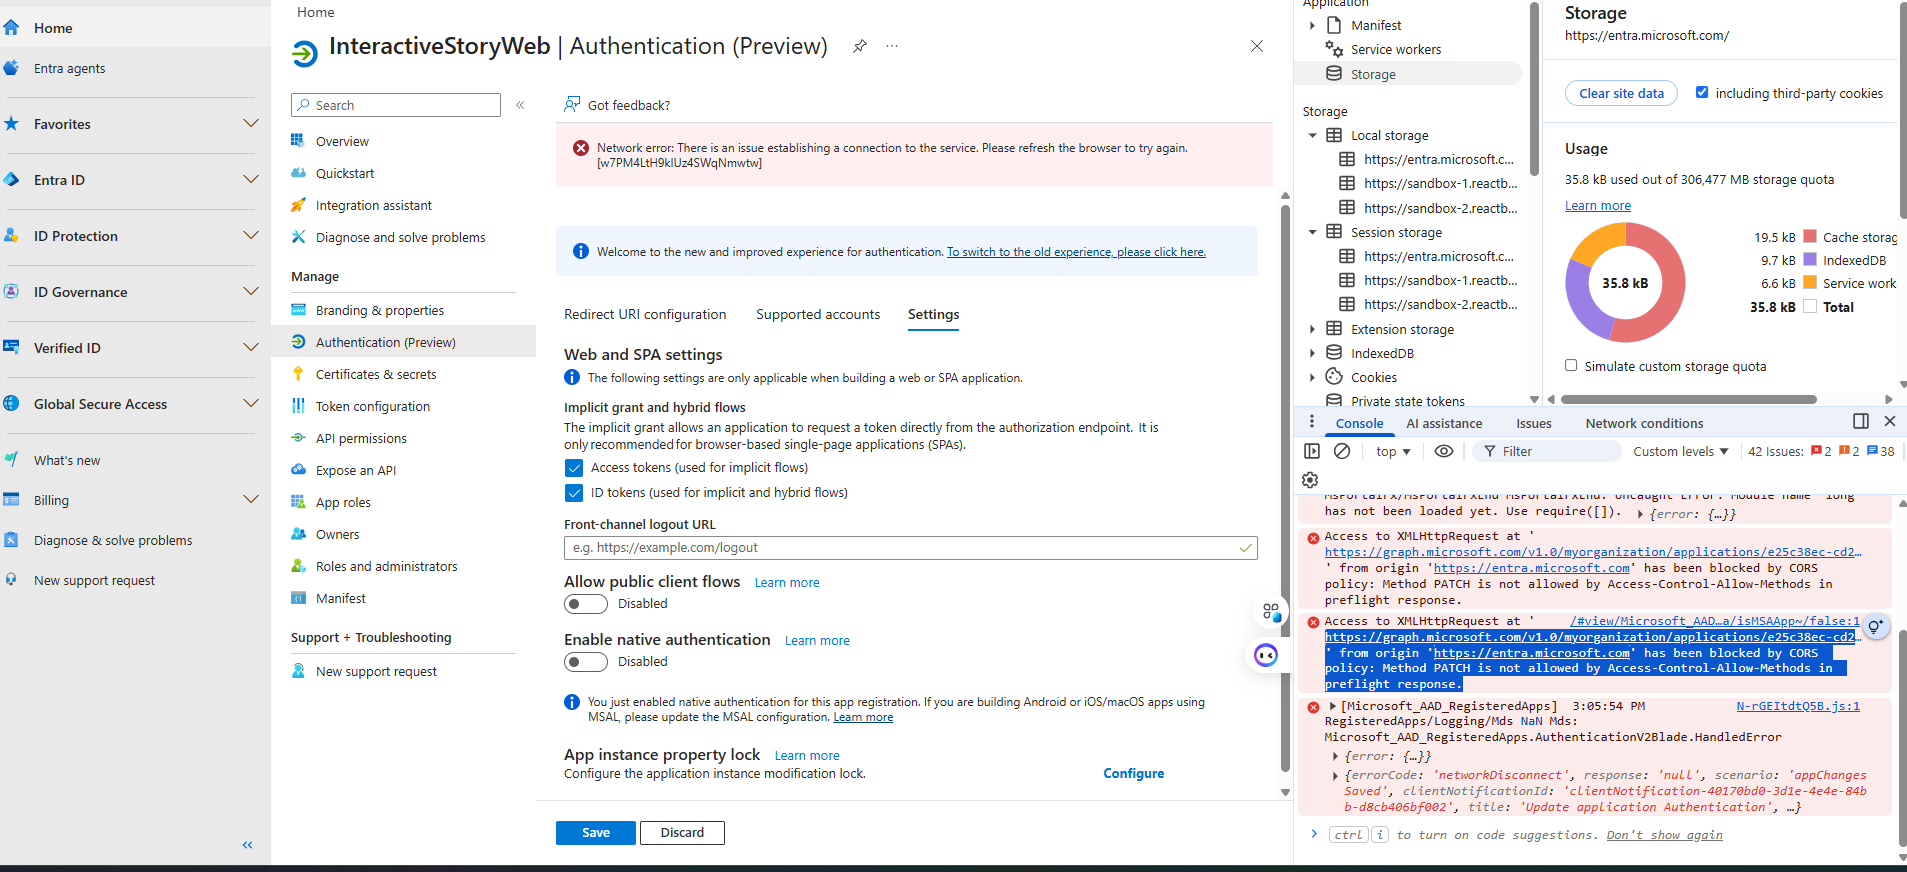Viewport: 1907px width, 872px height.
Task: Open the Expose an API item
Action: (x=355, y=470)
